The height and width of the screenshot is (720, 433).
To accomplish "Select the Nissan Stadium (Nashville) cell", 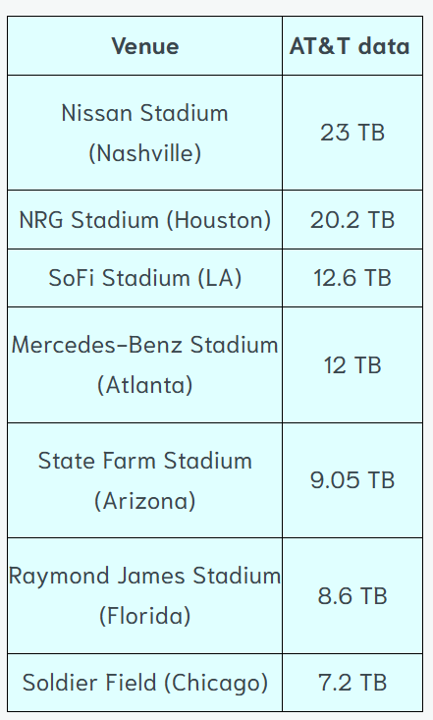I will [x=145, y=133].
